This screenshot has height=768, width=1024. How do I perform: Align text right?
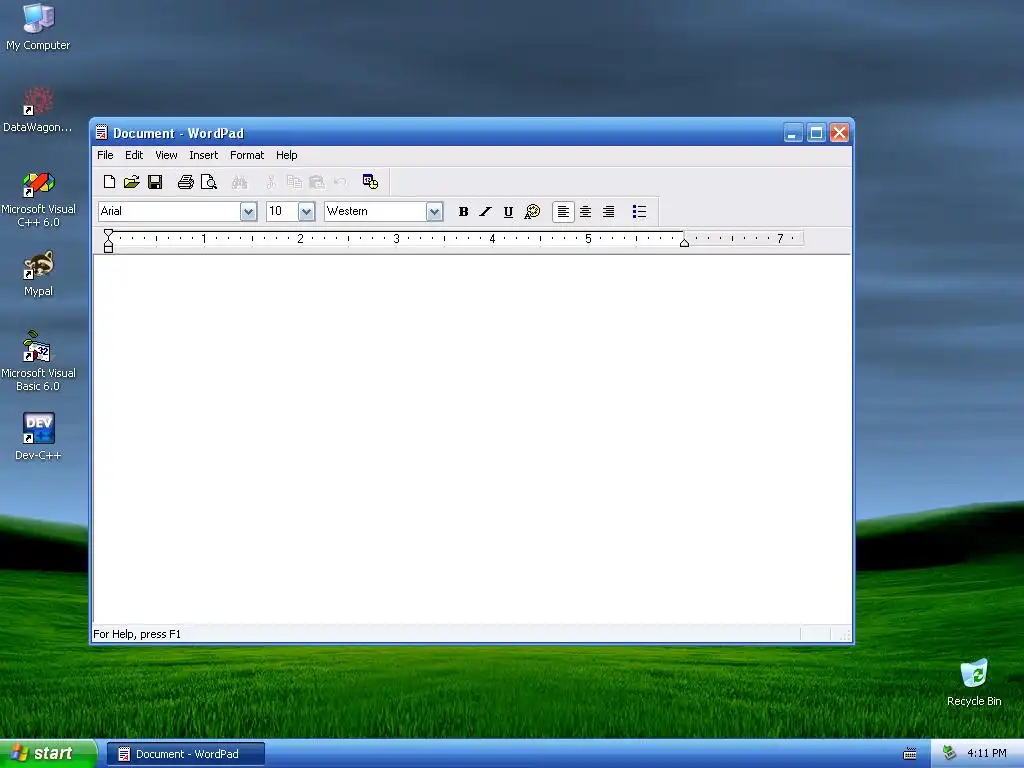click(608, 212)
